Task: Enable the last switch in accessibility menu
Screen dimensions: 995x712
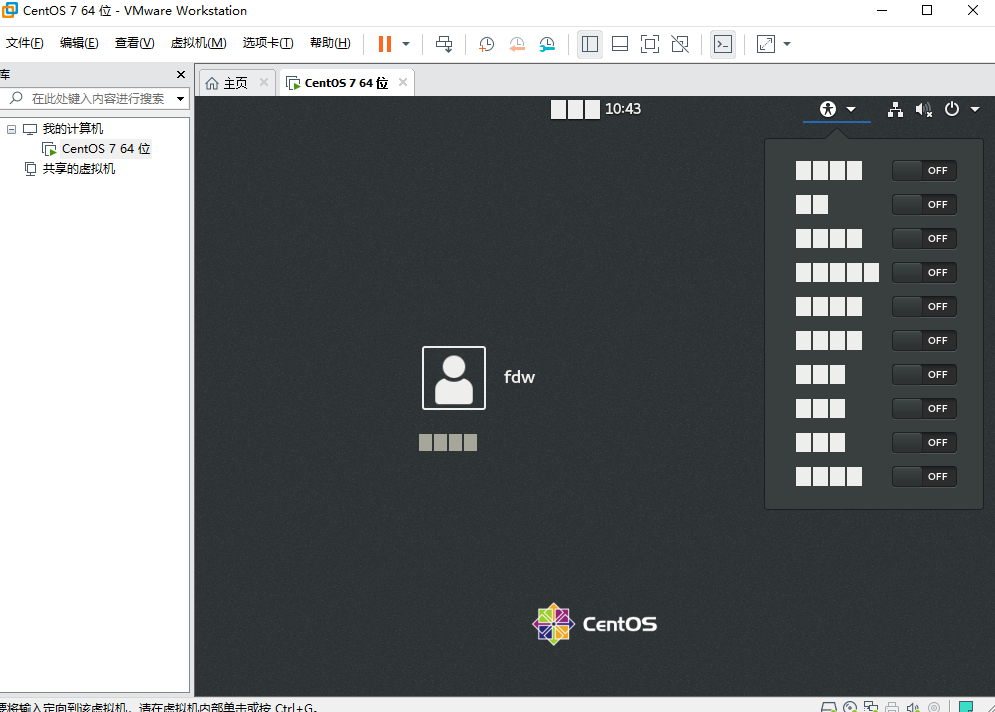Action: (x=923, y=476)
